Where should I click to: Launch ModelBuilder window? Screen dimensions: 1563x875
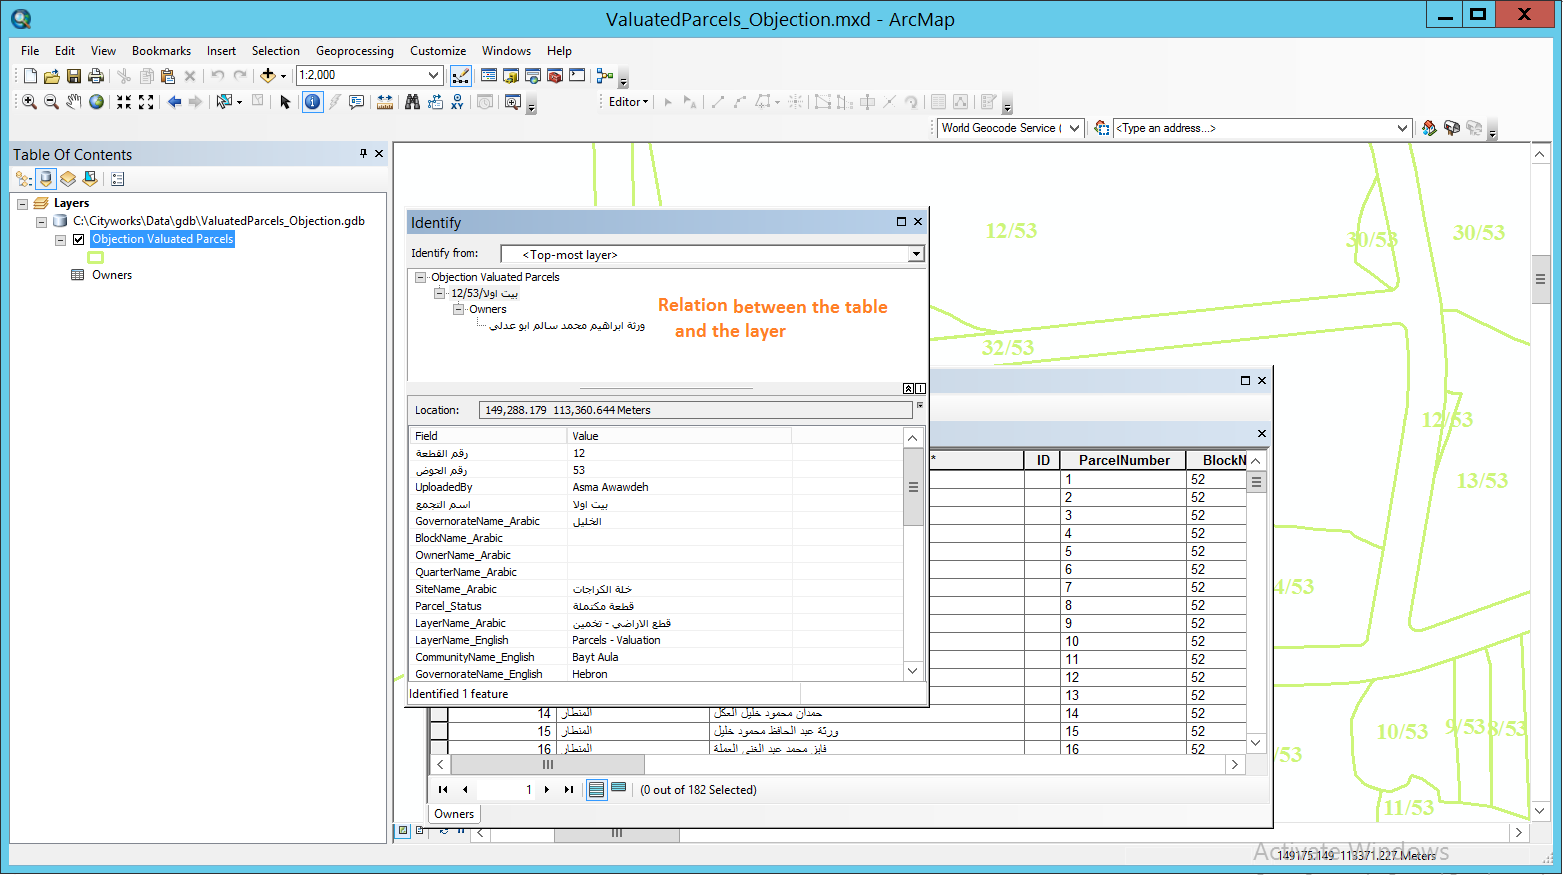pyautogui.click(x=605, y=76)
